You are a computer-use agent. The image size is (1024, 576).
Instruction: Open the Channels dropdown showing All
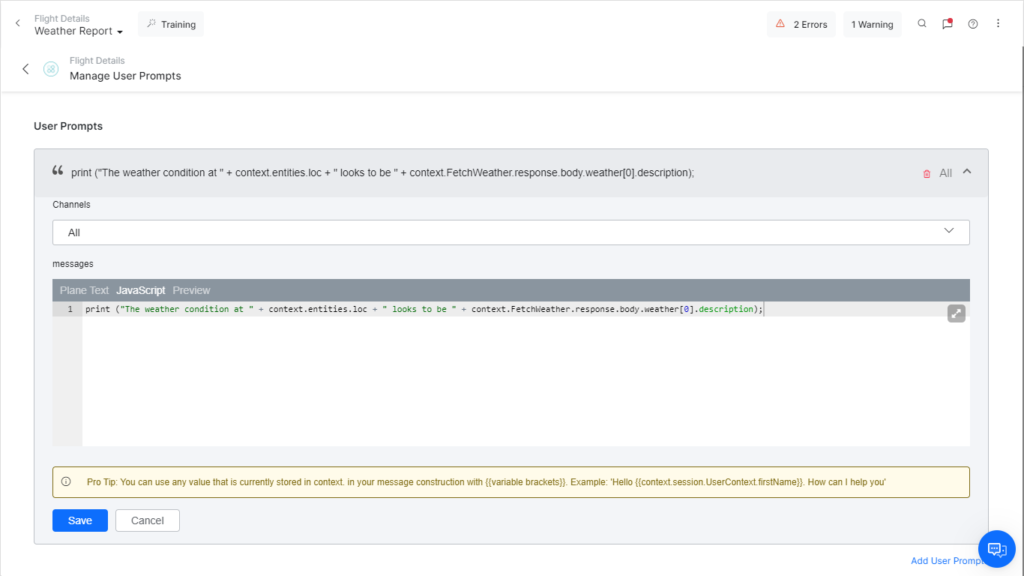click(511, 231)
